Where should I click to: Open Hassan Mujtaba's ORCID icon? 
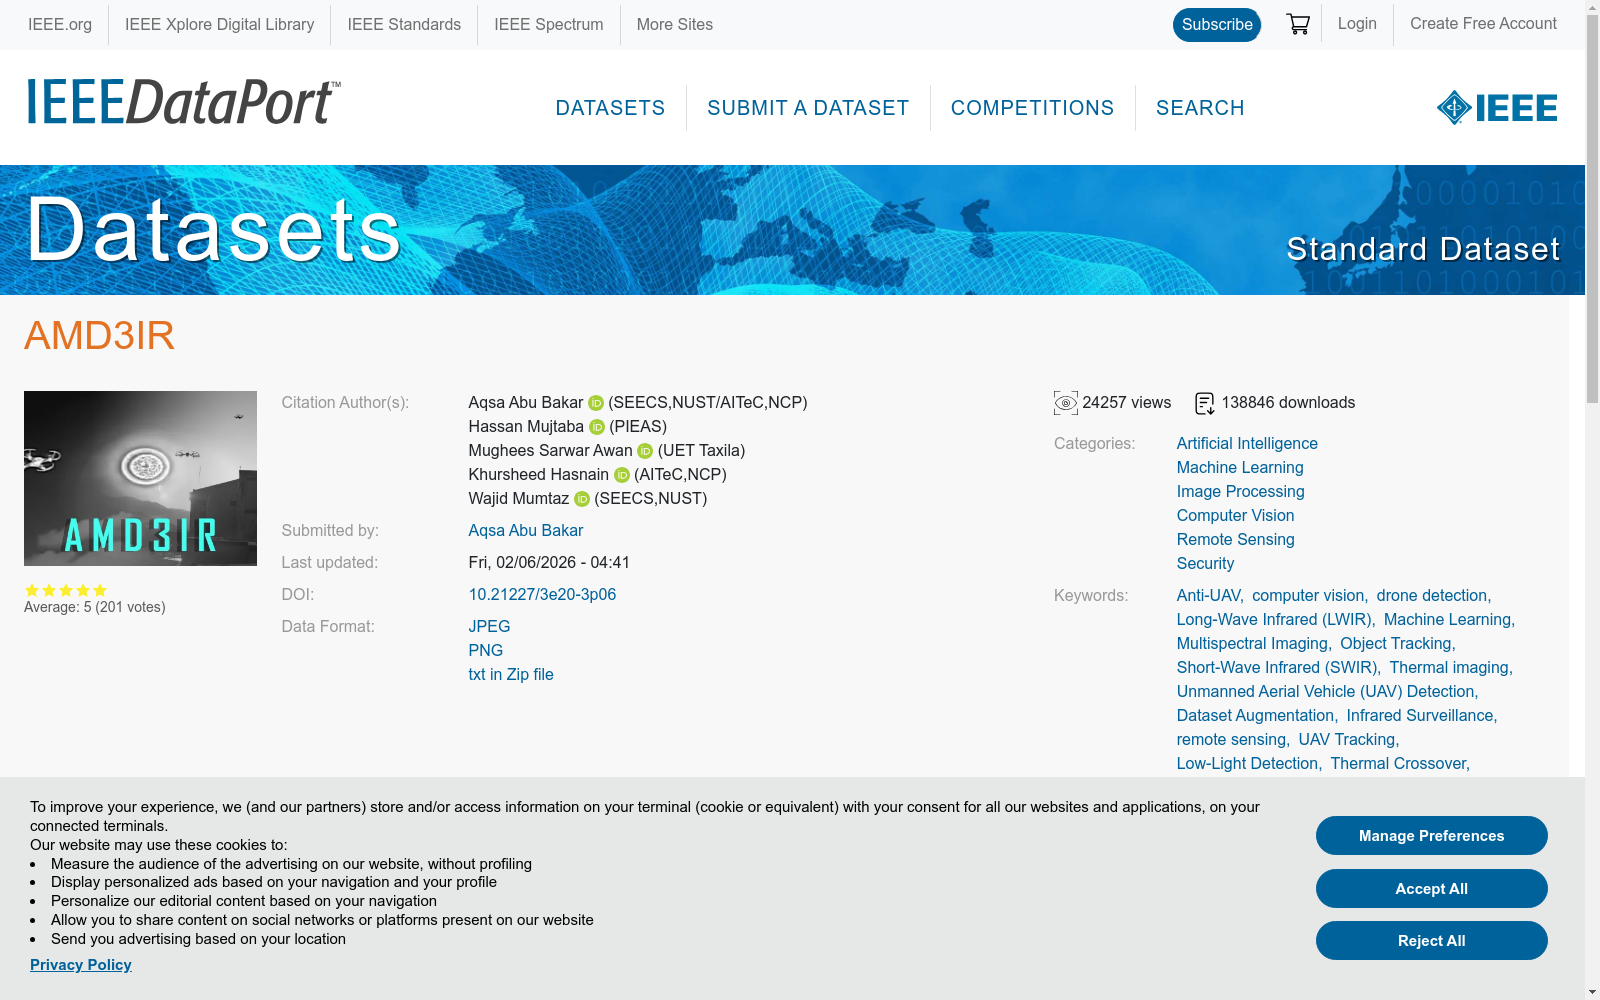point(597,427)
